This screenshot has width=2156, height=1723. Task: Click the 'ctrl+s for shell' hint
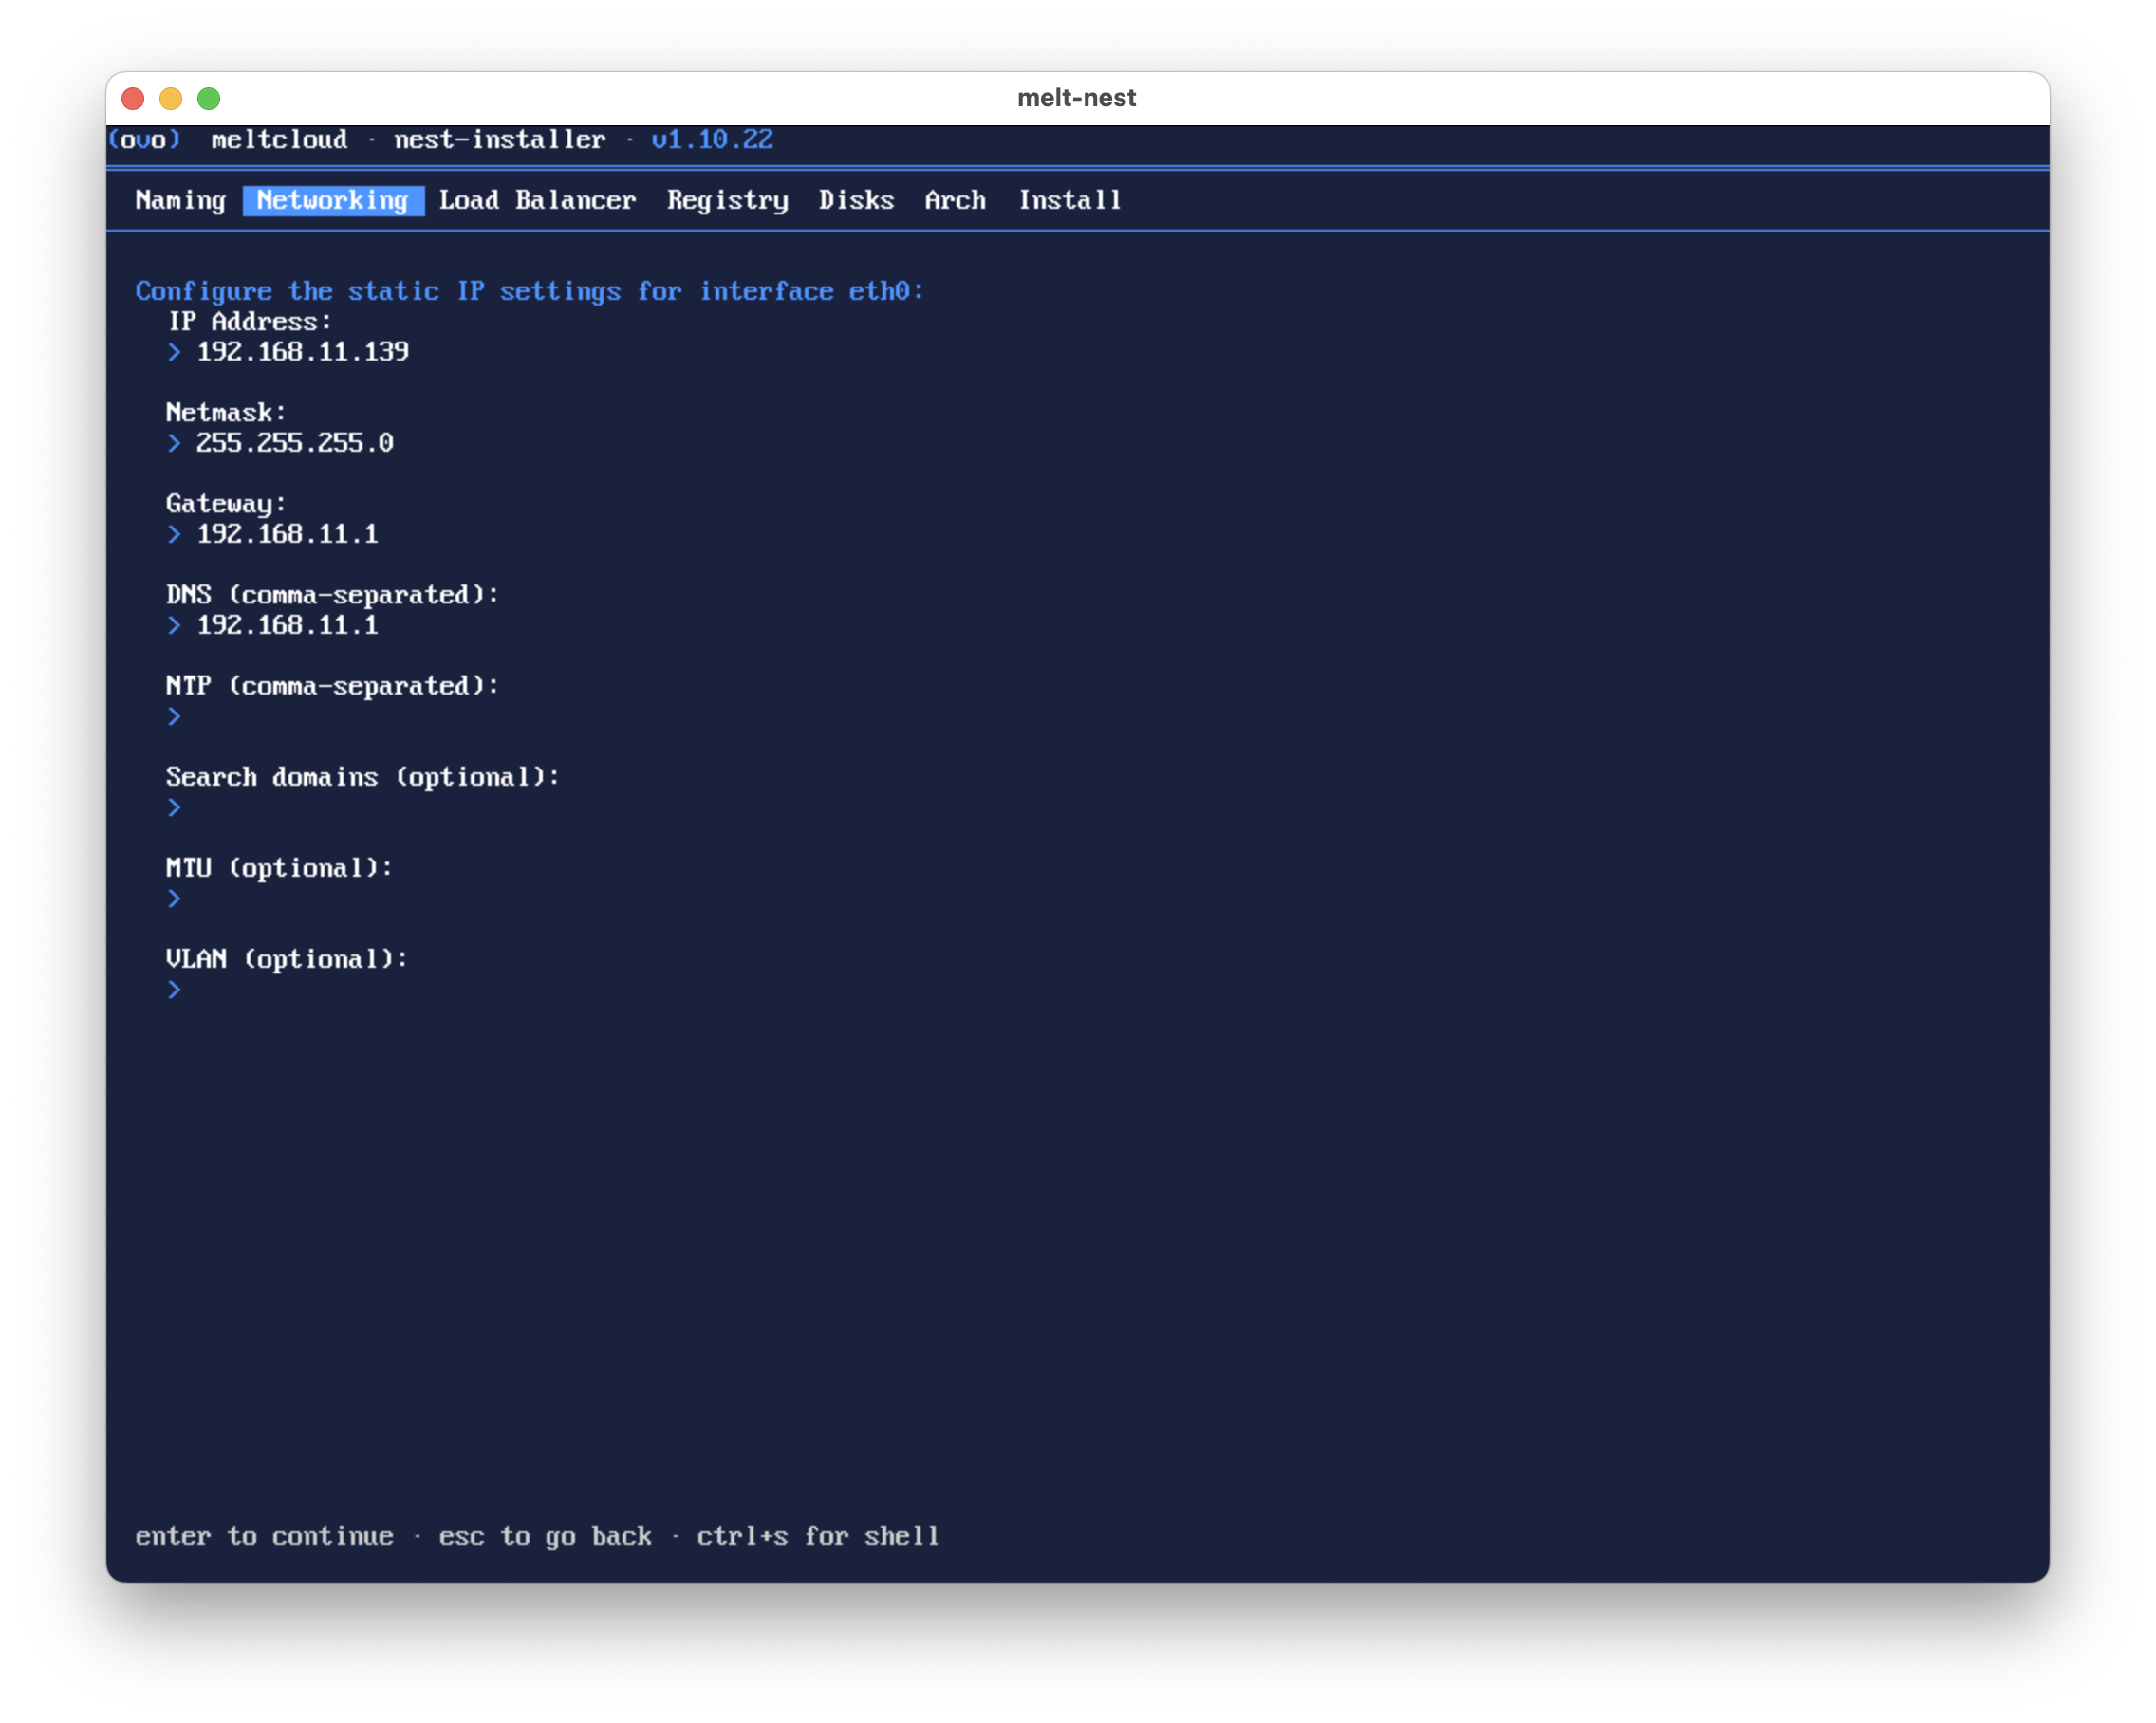click(x=818, y=1536)
